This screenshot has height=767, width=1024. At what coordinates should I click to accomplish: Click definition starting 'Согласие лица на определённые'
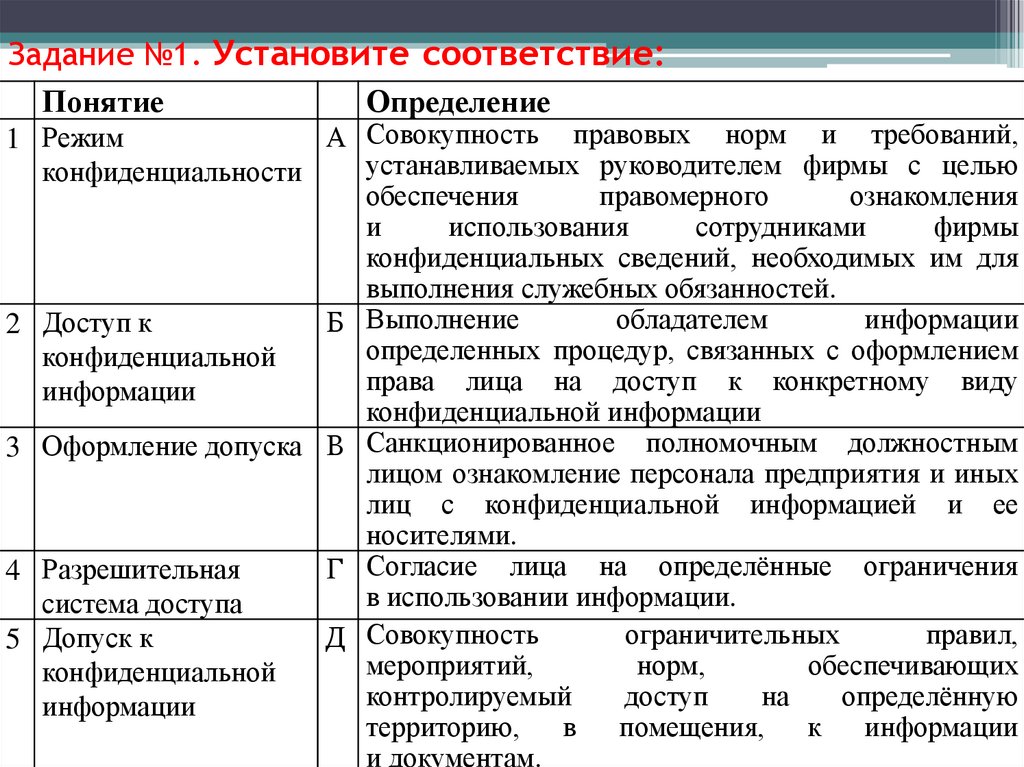[691, 585]
